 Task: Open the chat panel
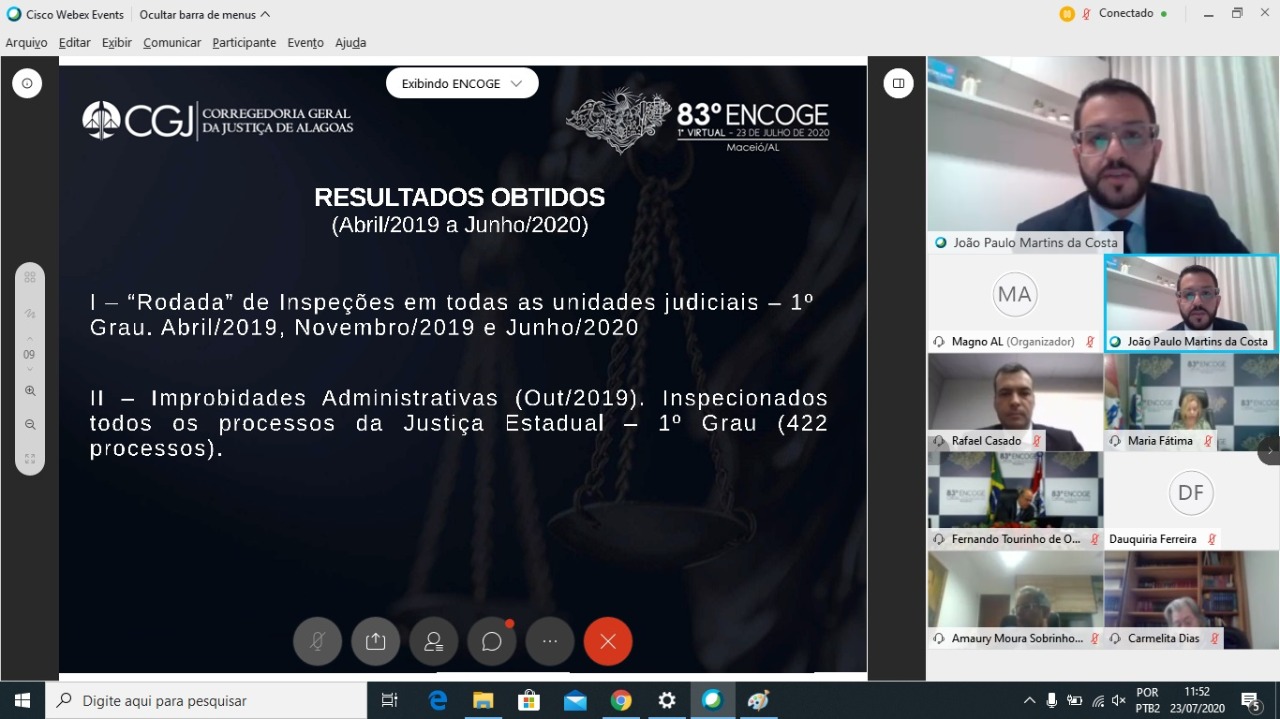pyautogui.click(x=491, y=642)
